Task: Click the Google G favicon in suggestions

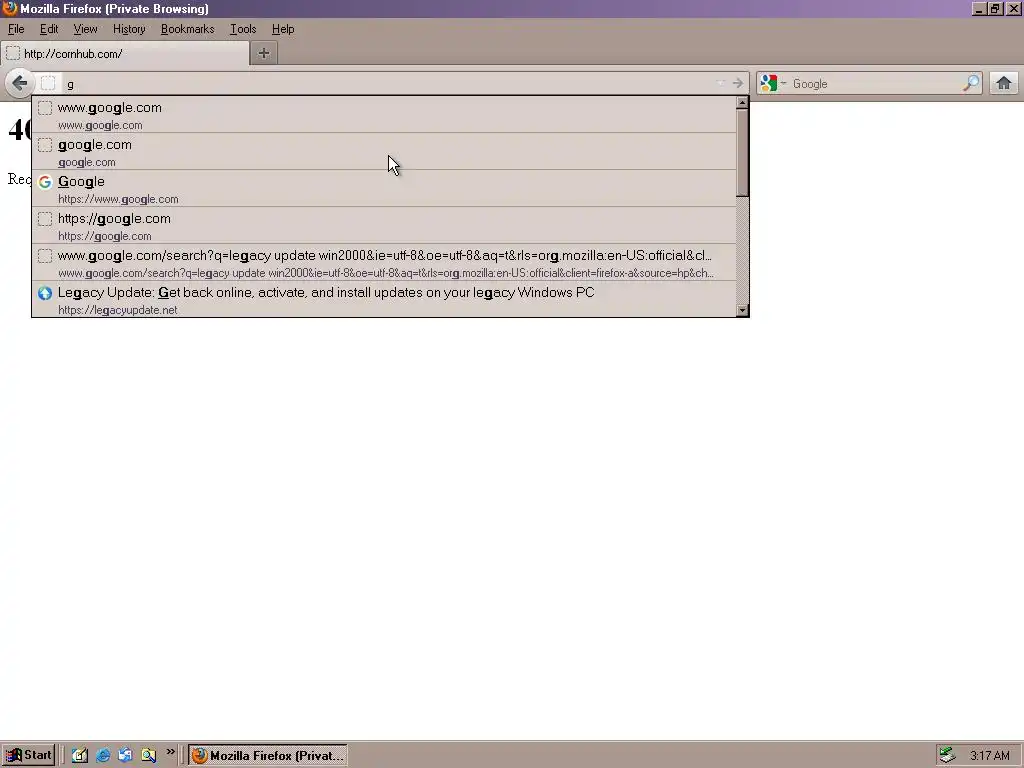Action: tap(44, 182)
